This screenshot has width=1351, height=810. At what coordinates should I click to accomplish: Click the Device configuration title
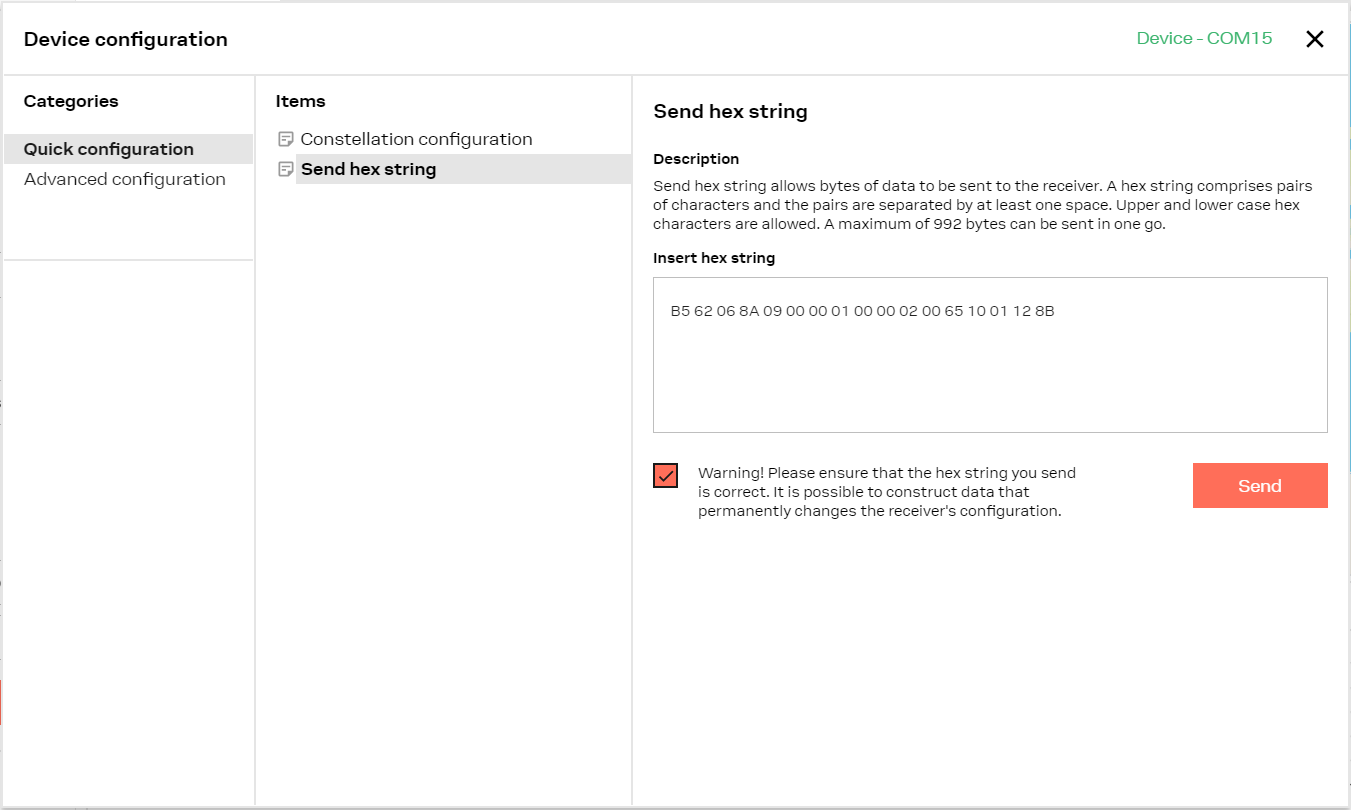[126, 39]
